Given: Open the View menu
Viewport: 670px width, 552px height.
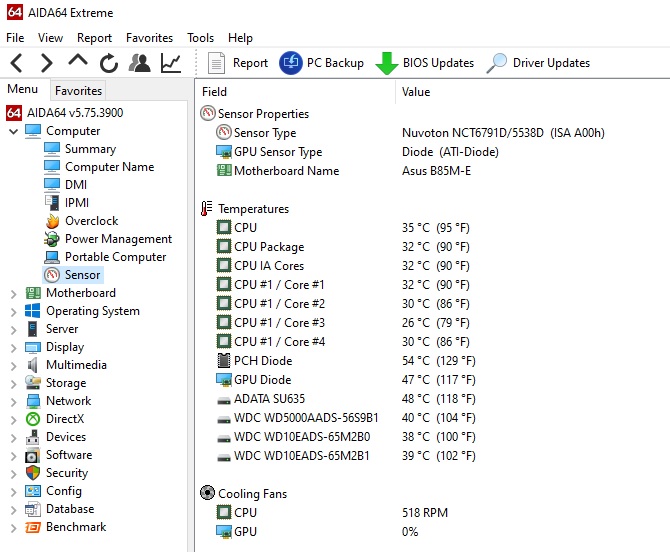Looking at the screenshot, I should [50, 38].
